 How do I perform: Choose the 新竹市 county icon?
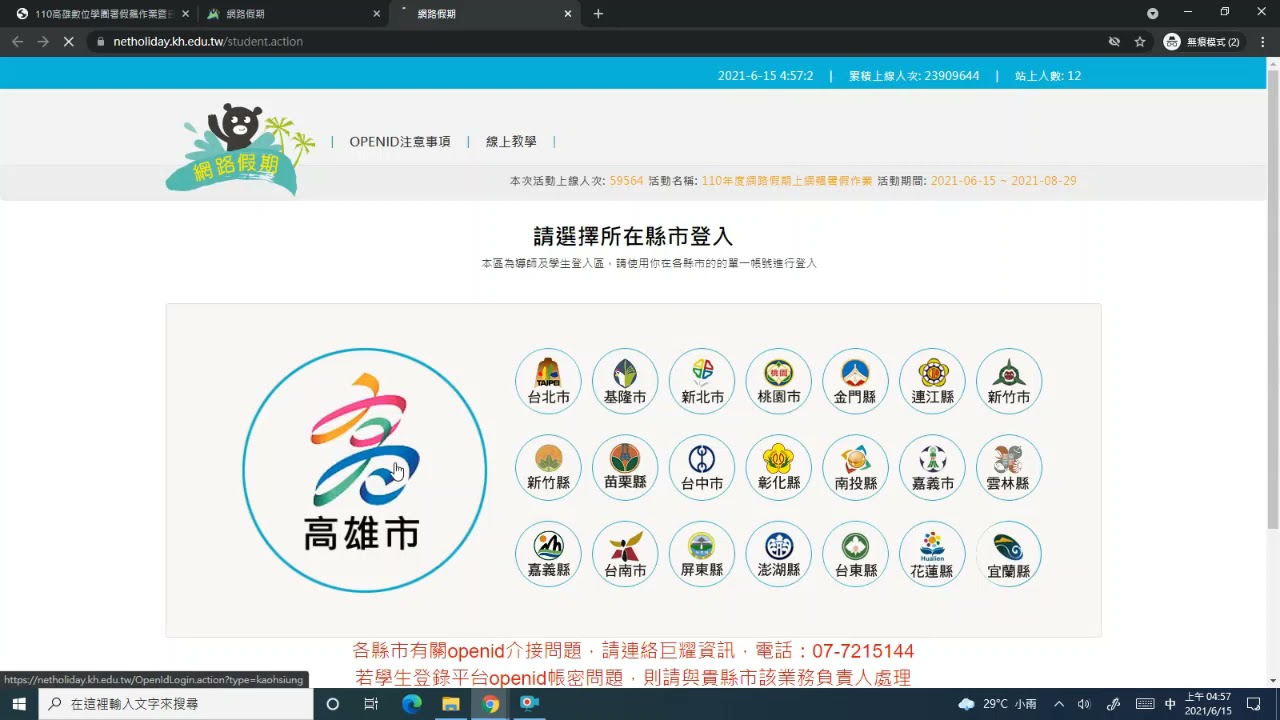pos(1009,381)
